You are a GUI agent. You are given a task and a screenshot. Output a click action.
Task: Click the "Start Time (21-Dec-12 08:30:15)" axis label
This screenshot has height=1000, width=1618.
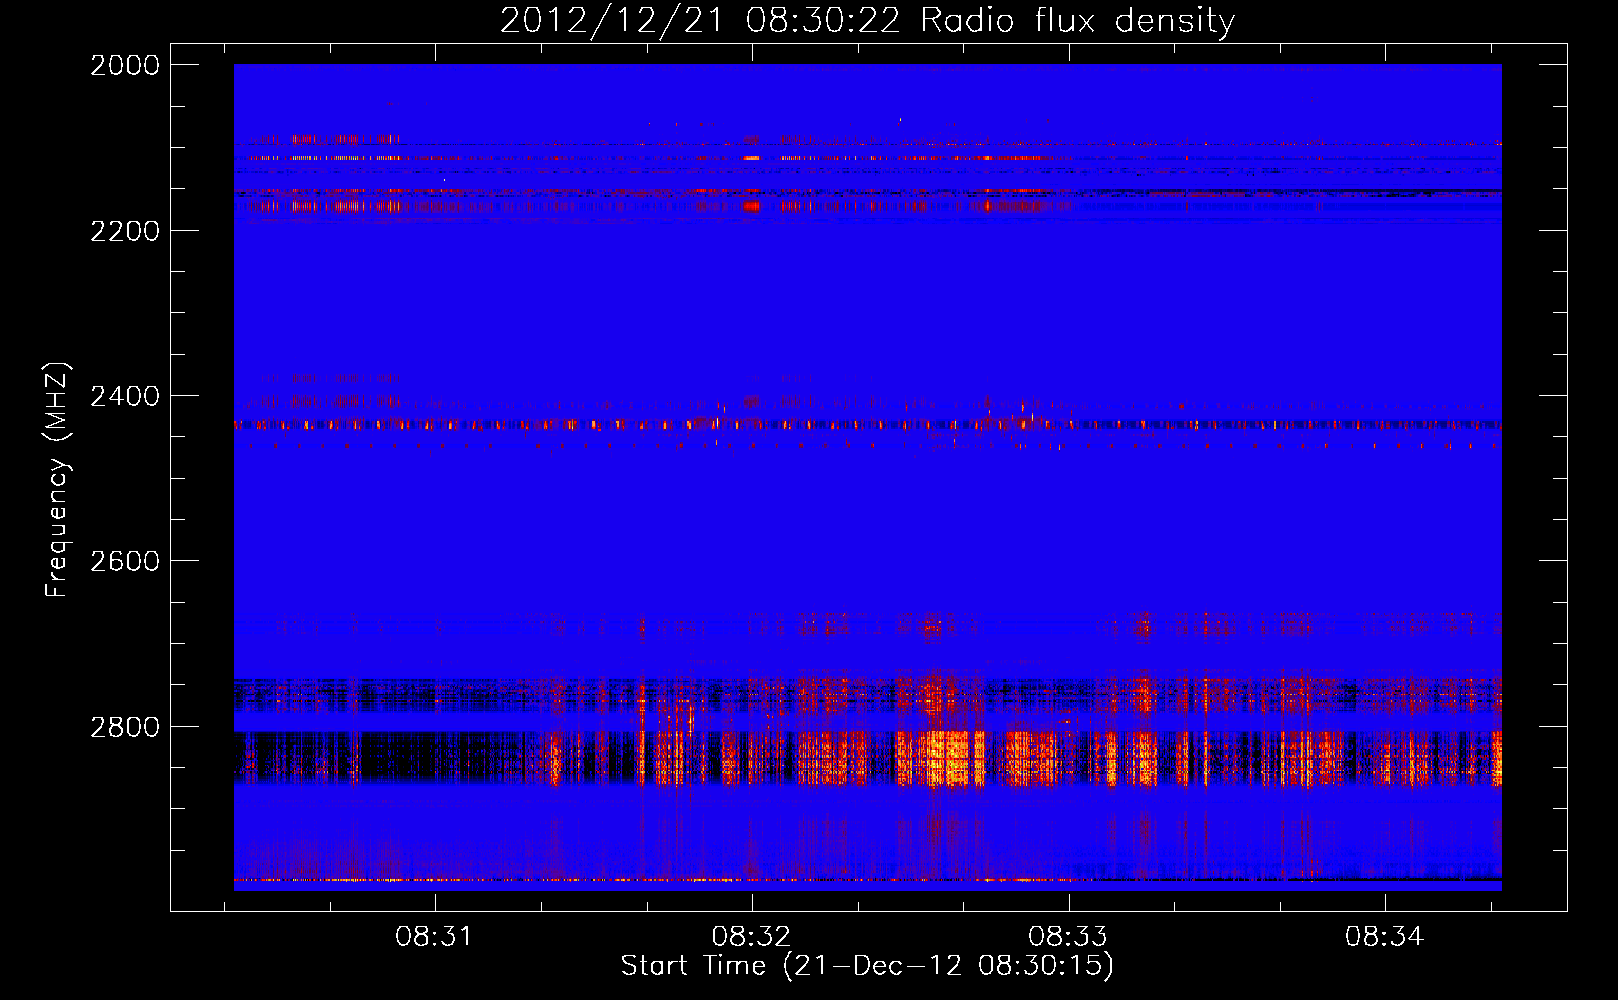(x=867, y=965)
